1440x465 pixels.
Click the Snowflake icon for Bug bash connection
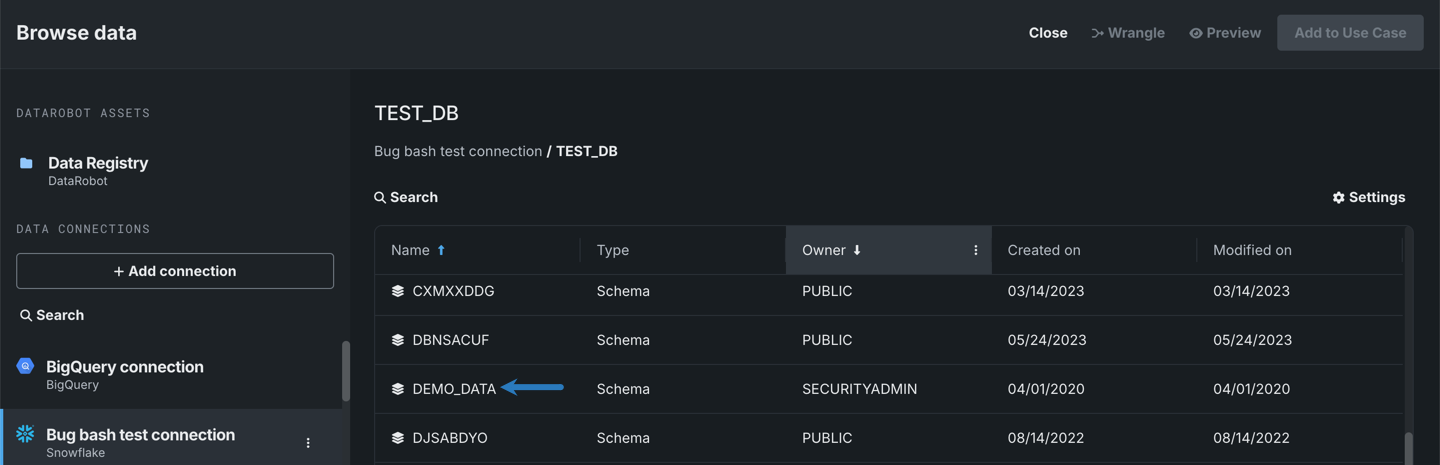pyautogui.click(x=25, y=434)
